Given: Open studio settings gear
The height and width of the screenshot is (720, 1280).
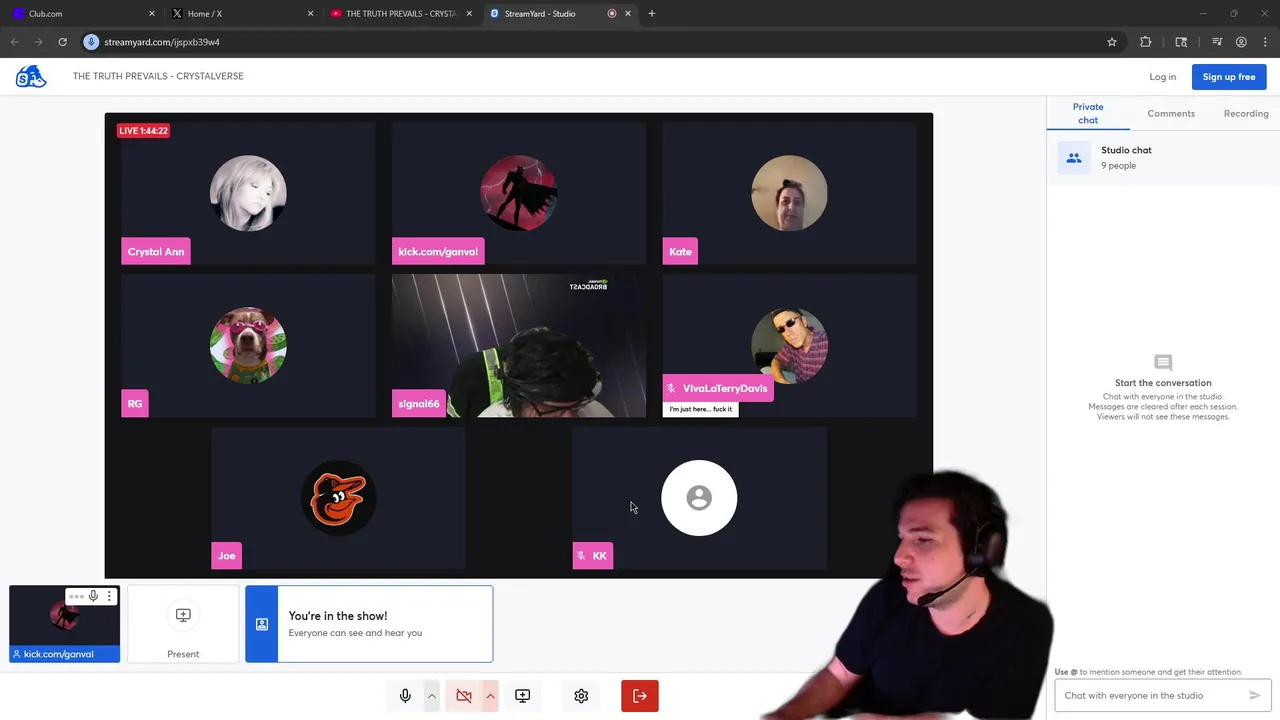Looking at the screenshot, I should [x=581, y=696].
